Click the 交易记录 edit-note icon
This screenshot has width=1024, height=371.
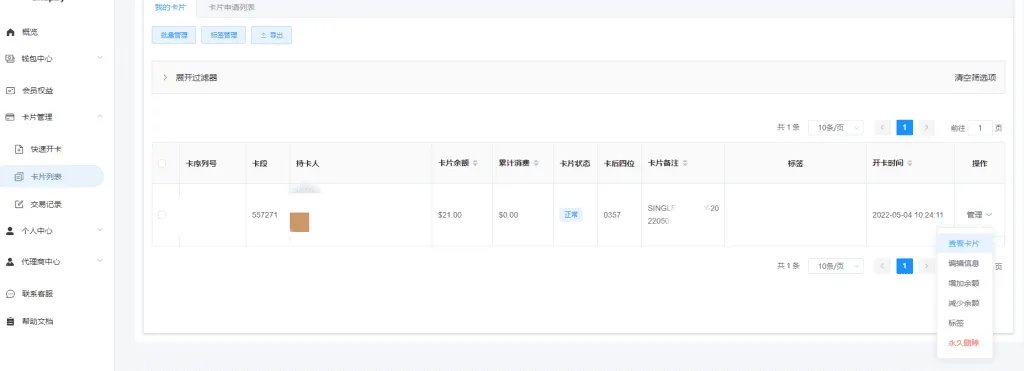[x=19, y=204]
